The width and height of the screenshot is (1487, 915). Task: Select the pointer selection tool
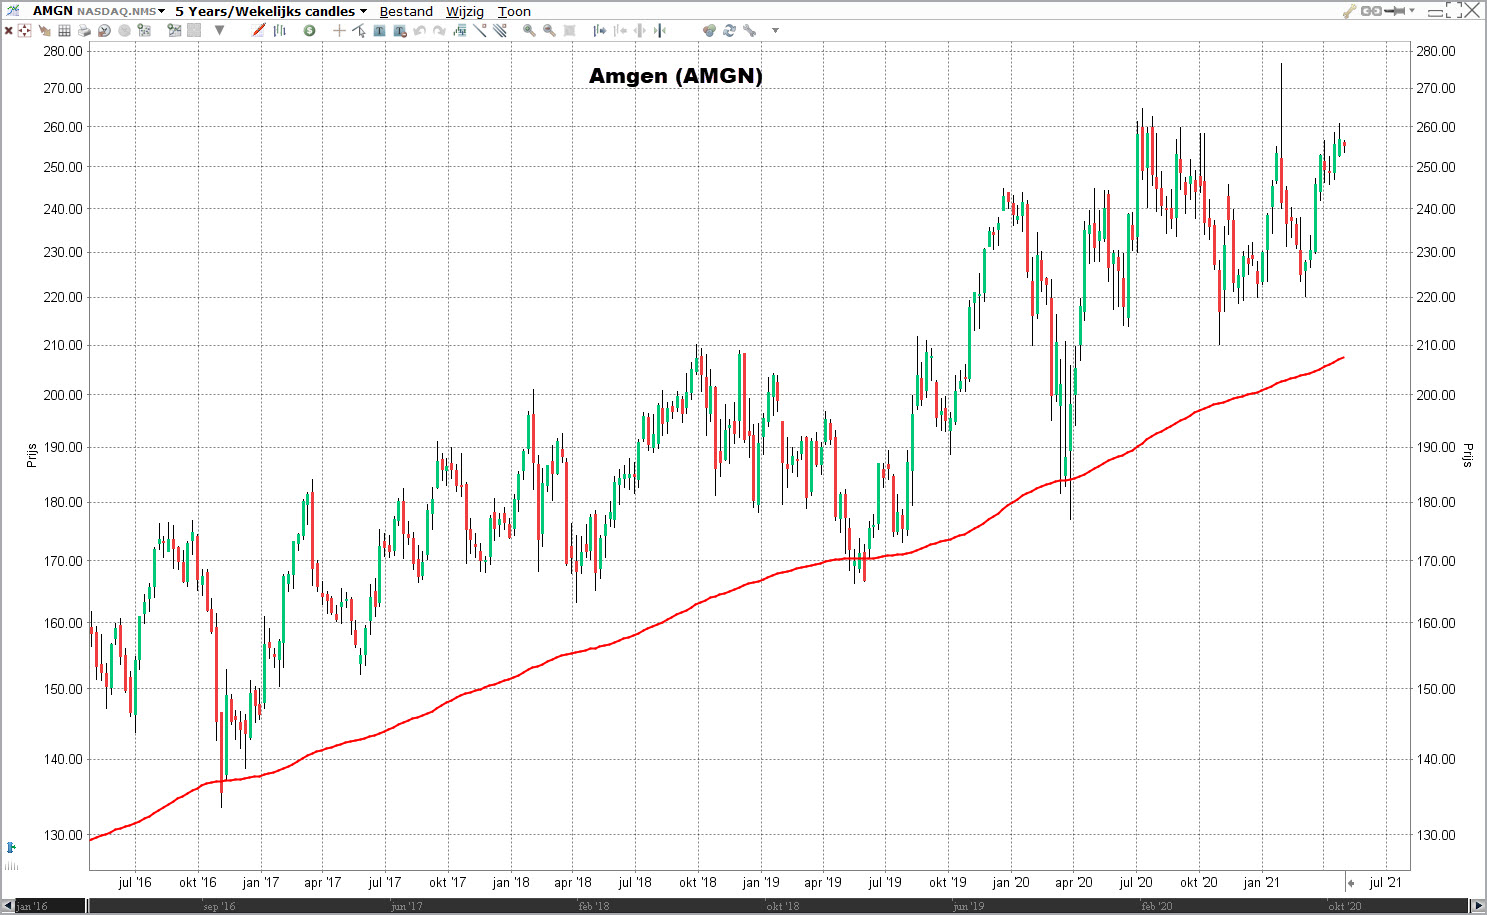pos(359,30)
